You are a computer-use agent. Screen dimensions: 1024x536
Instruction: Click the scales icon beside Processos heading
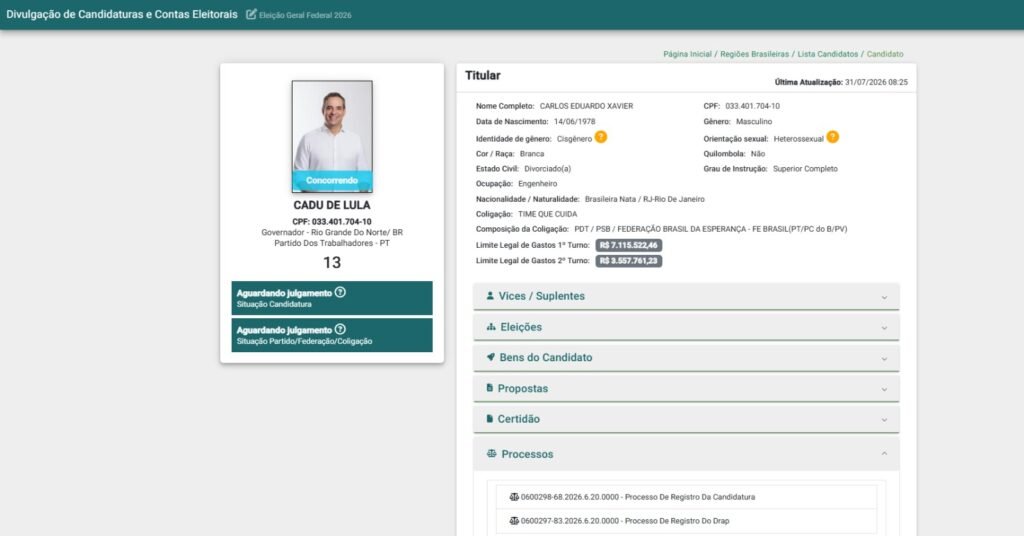tap(492, 454)
